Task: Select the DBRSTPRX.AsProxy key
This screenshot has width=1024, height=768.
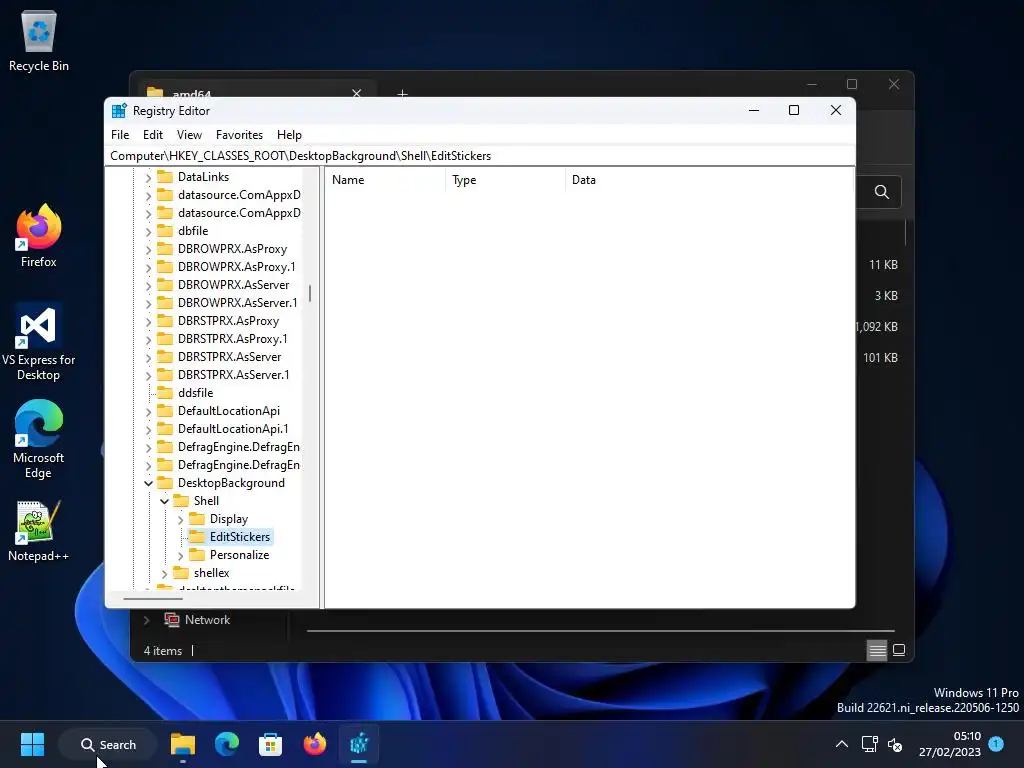Action: pyautogui.click(x=228, y=321)
